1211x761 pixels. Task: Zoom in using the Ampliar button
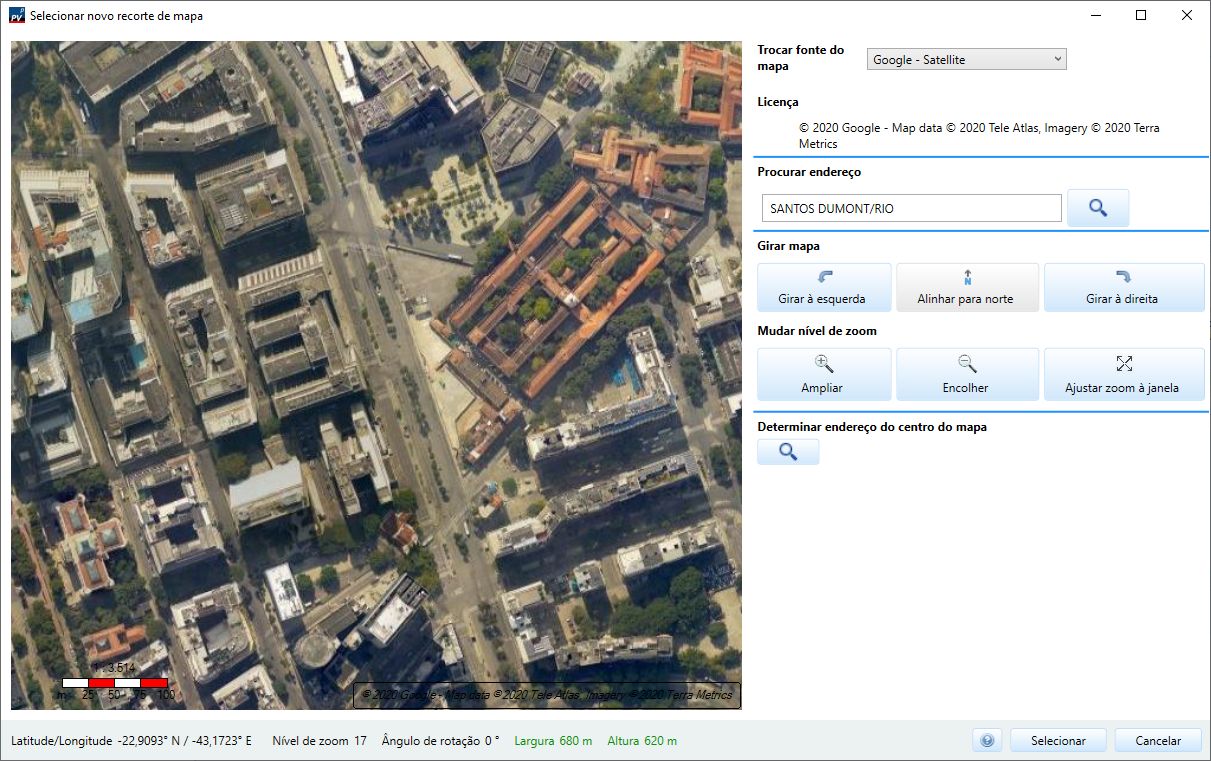pyautogui.click(x=823, y=375)
